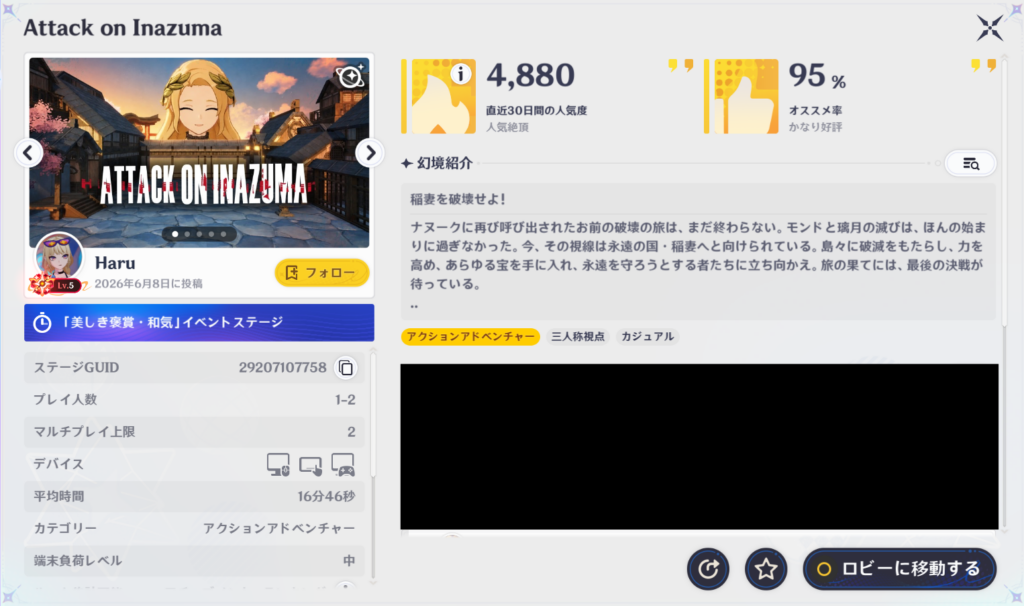
Task: Select the 三人称視点 tag
Action: [578, 336]
